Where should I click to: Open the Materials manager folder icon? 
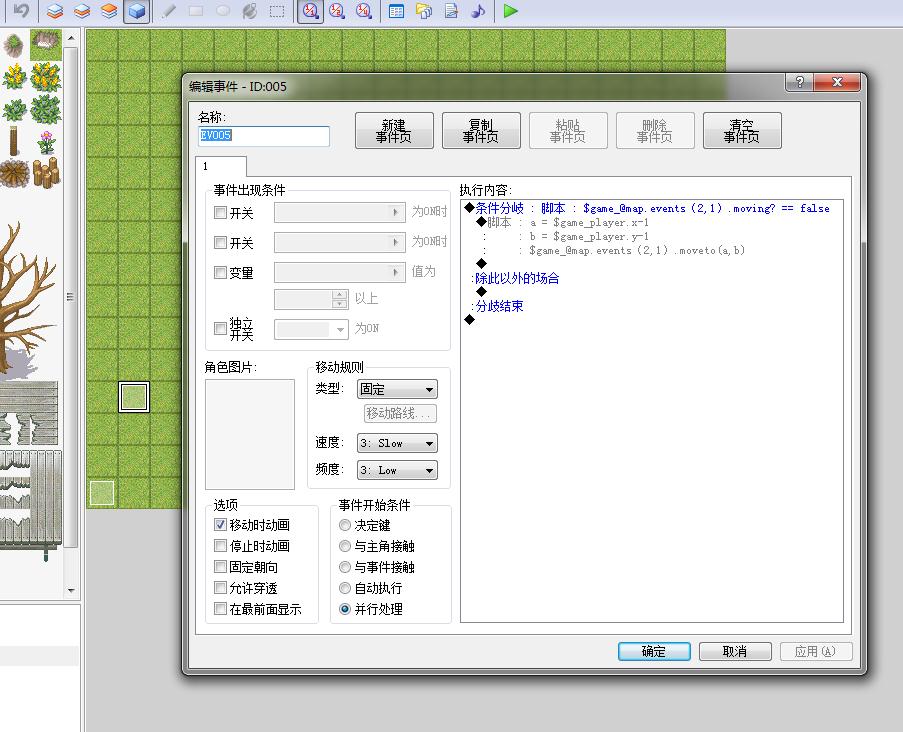point(423,10)
